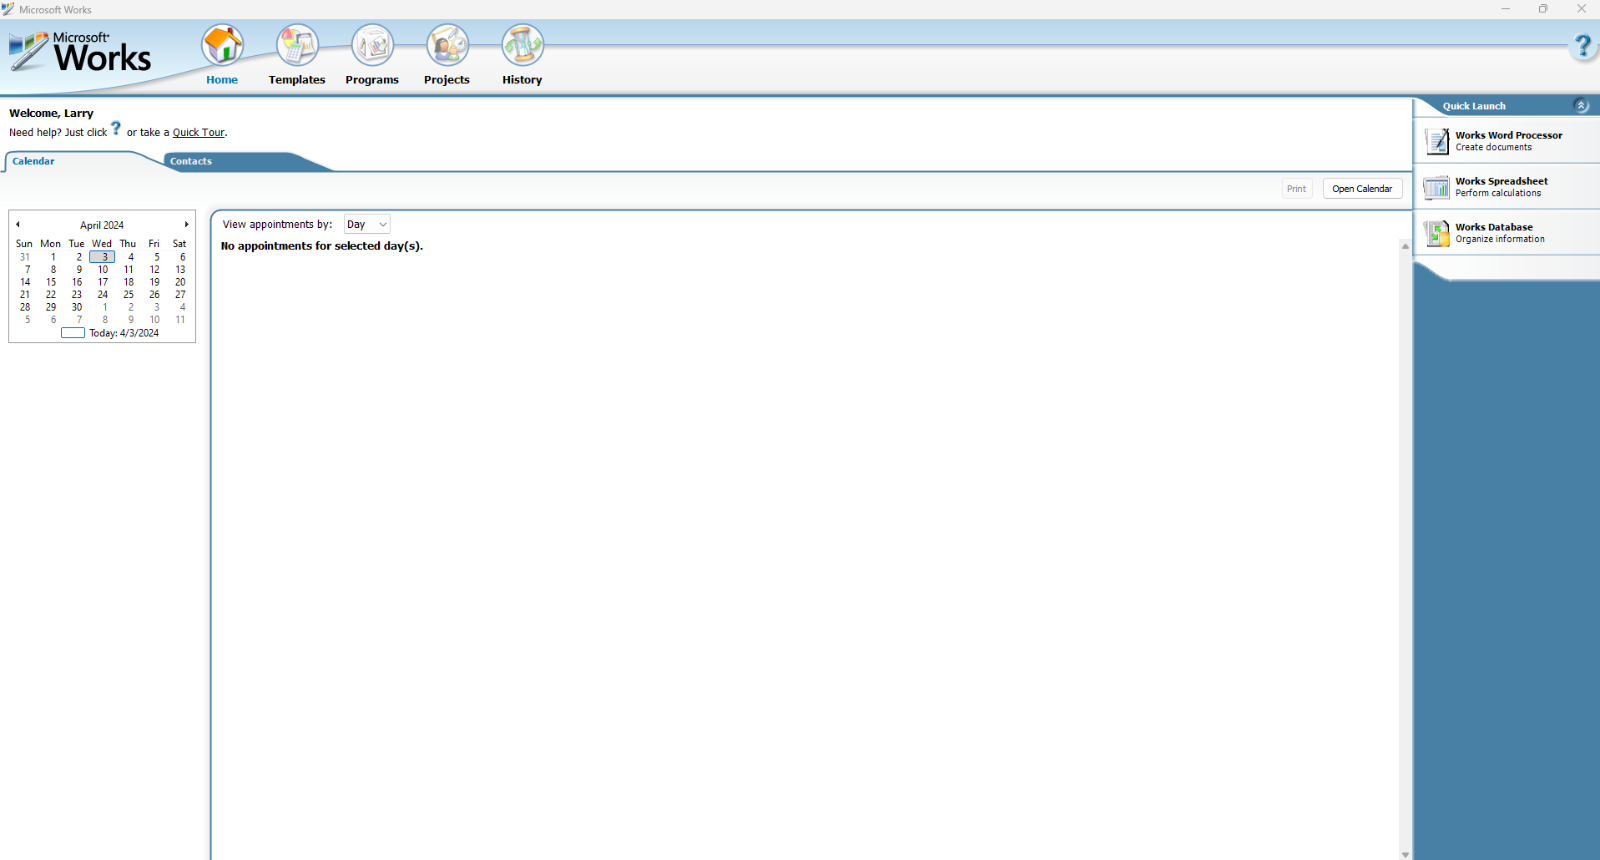The image size is (1600, 860).
Task: Open the Templates icon
Action: tap(297, 45)
